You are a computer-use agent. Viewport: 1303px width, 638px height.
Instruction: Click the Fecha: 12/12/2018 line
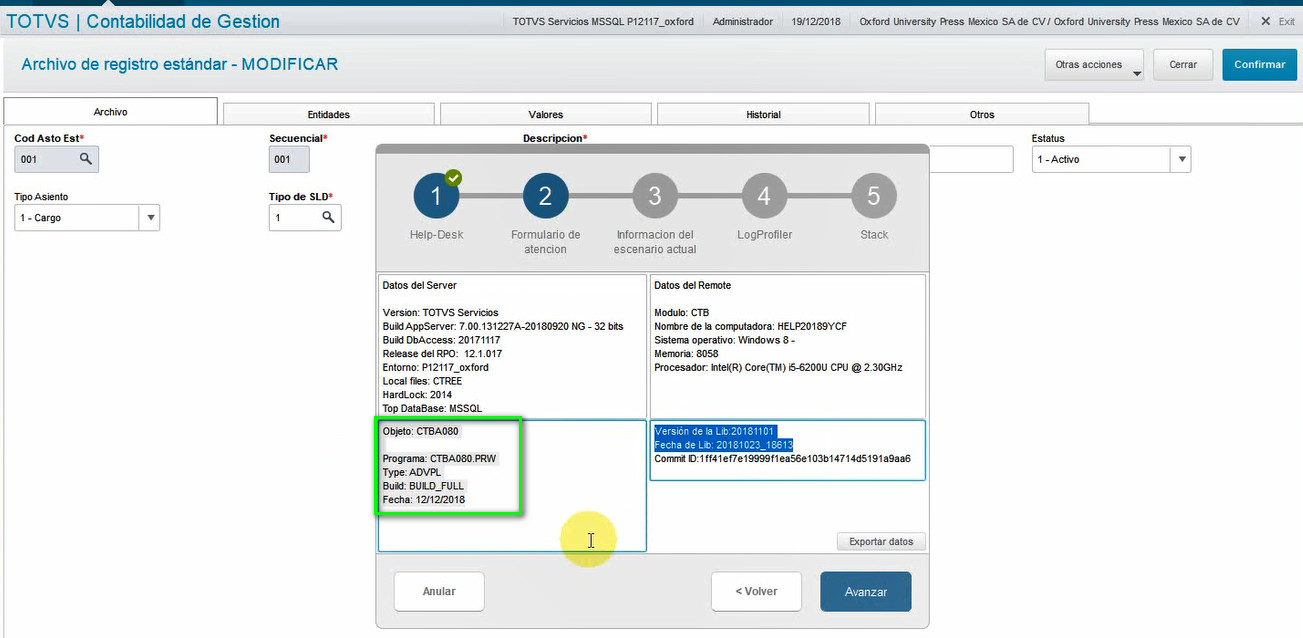click(423, 499)
